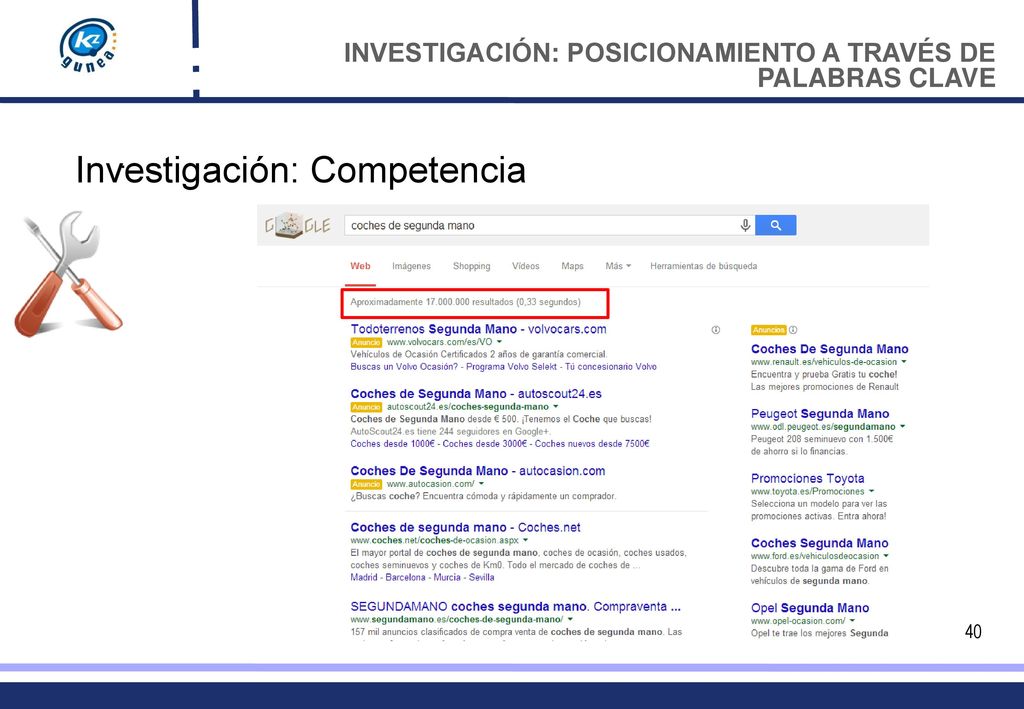The height and width of the screenshot is (709, 1024).
Task: Click the wrench and screwdriver tools image
Action: [67, 274]
